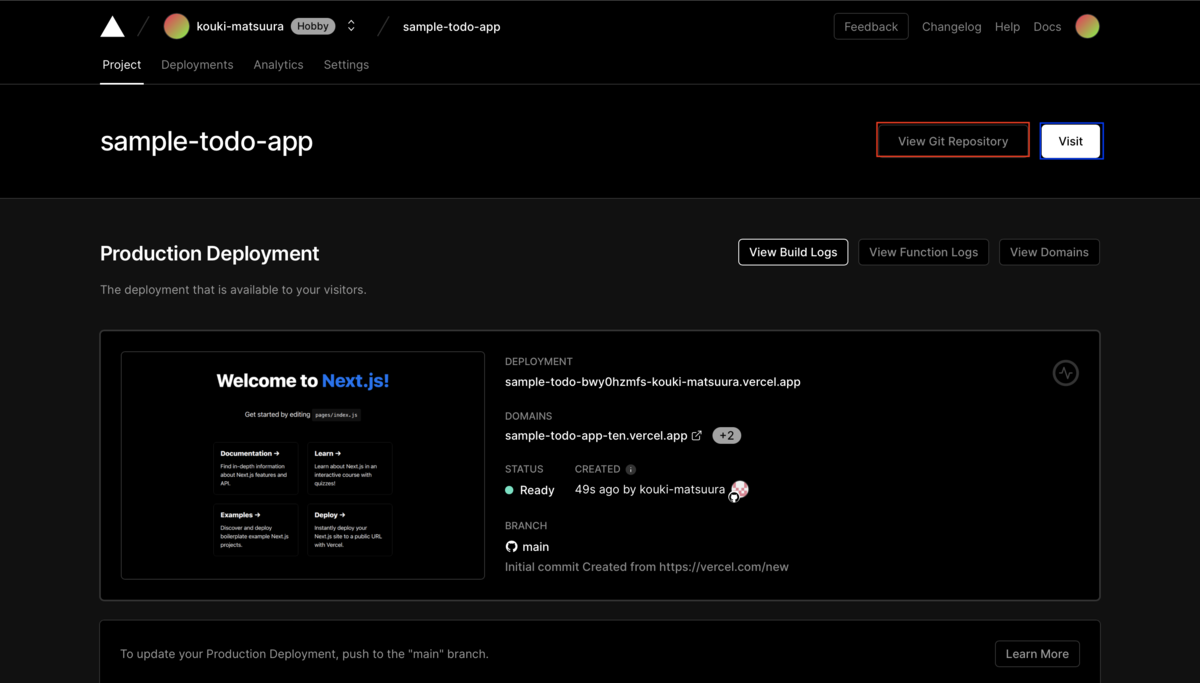
Task: Click the kouki-matsuura team avatar
Action: tap(176, 27)
